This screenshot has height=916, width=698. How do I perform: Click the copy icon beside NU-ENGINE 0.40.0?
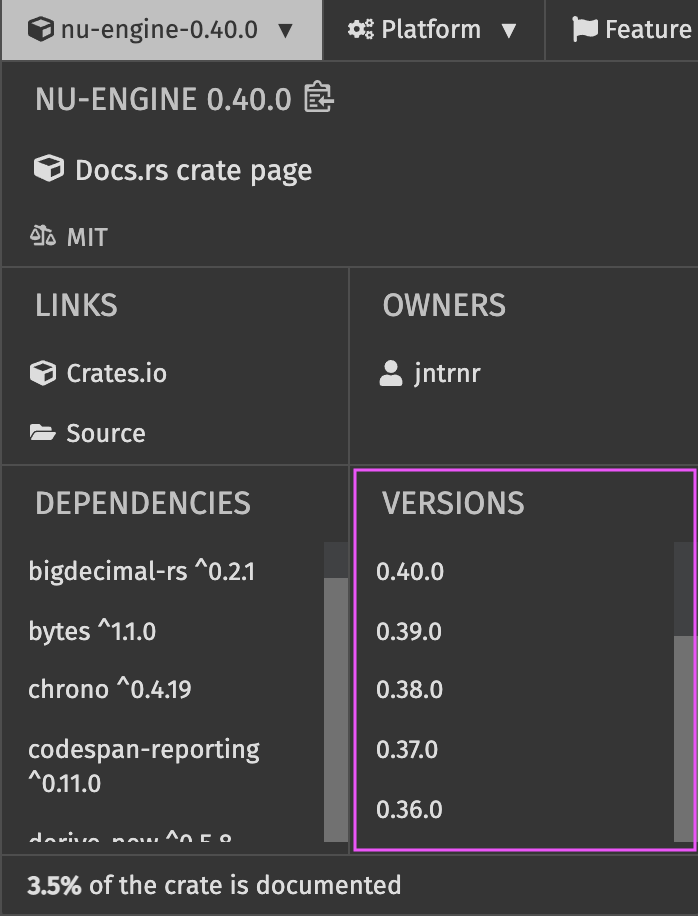tap(318, 99)
